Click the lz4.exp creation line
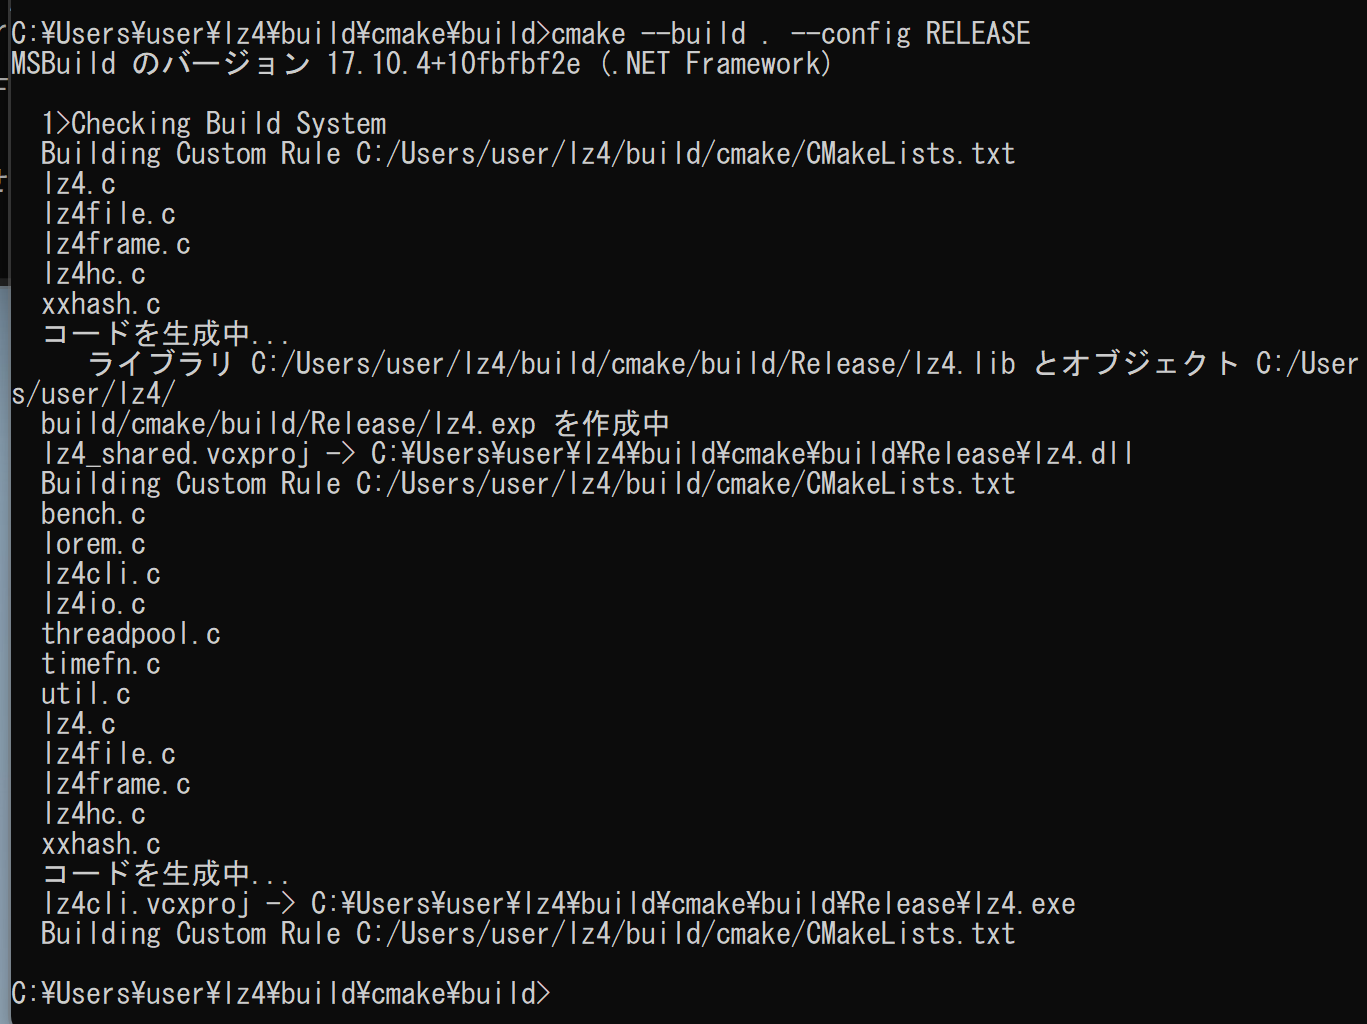The height and width of the screenshot is (1024, 1367). point(355,423)
